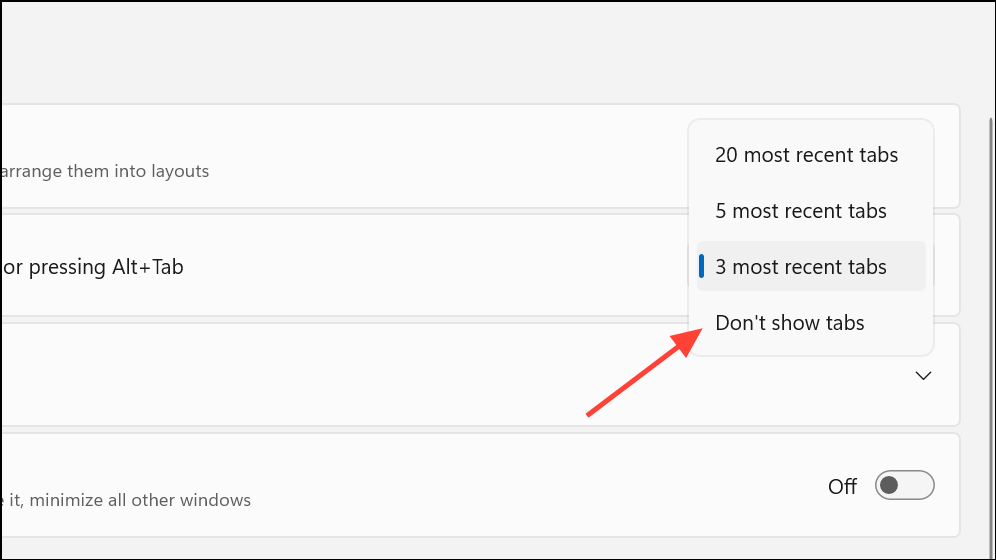Click the "or pressing Alt+Tab" setting text
The height and width of the screenshot is (560, 996).
(x=92, y=267)
